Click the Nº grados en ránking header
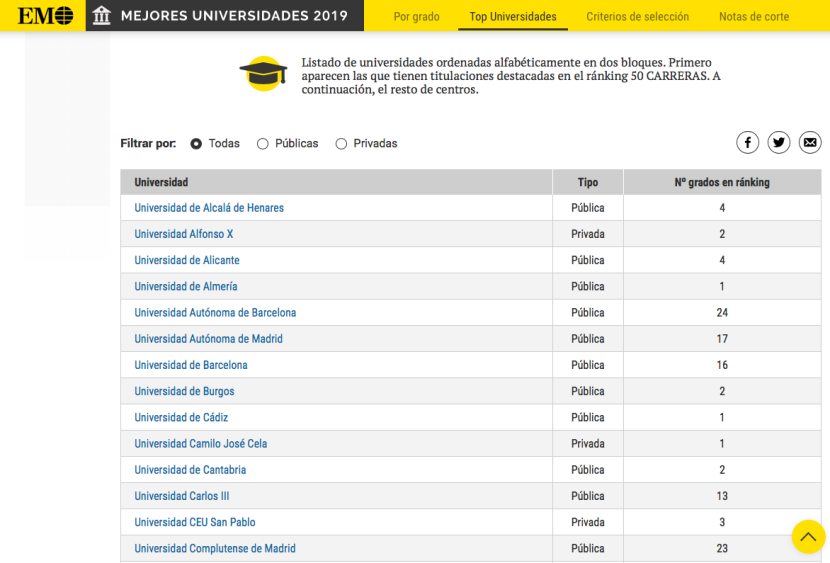 click(x=722, y=183)
